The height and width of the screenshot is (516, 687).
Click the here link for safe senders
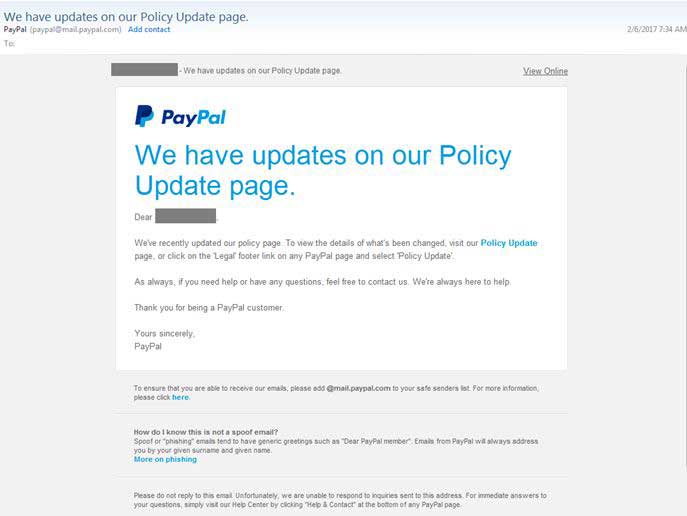click(181, 397)
